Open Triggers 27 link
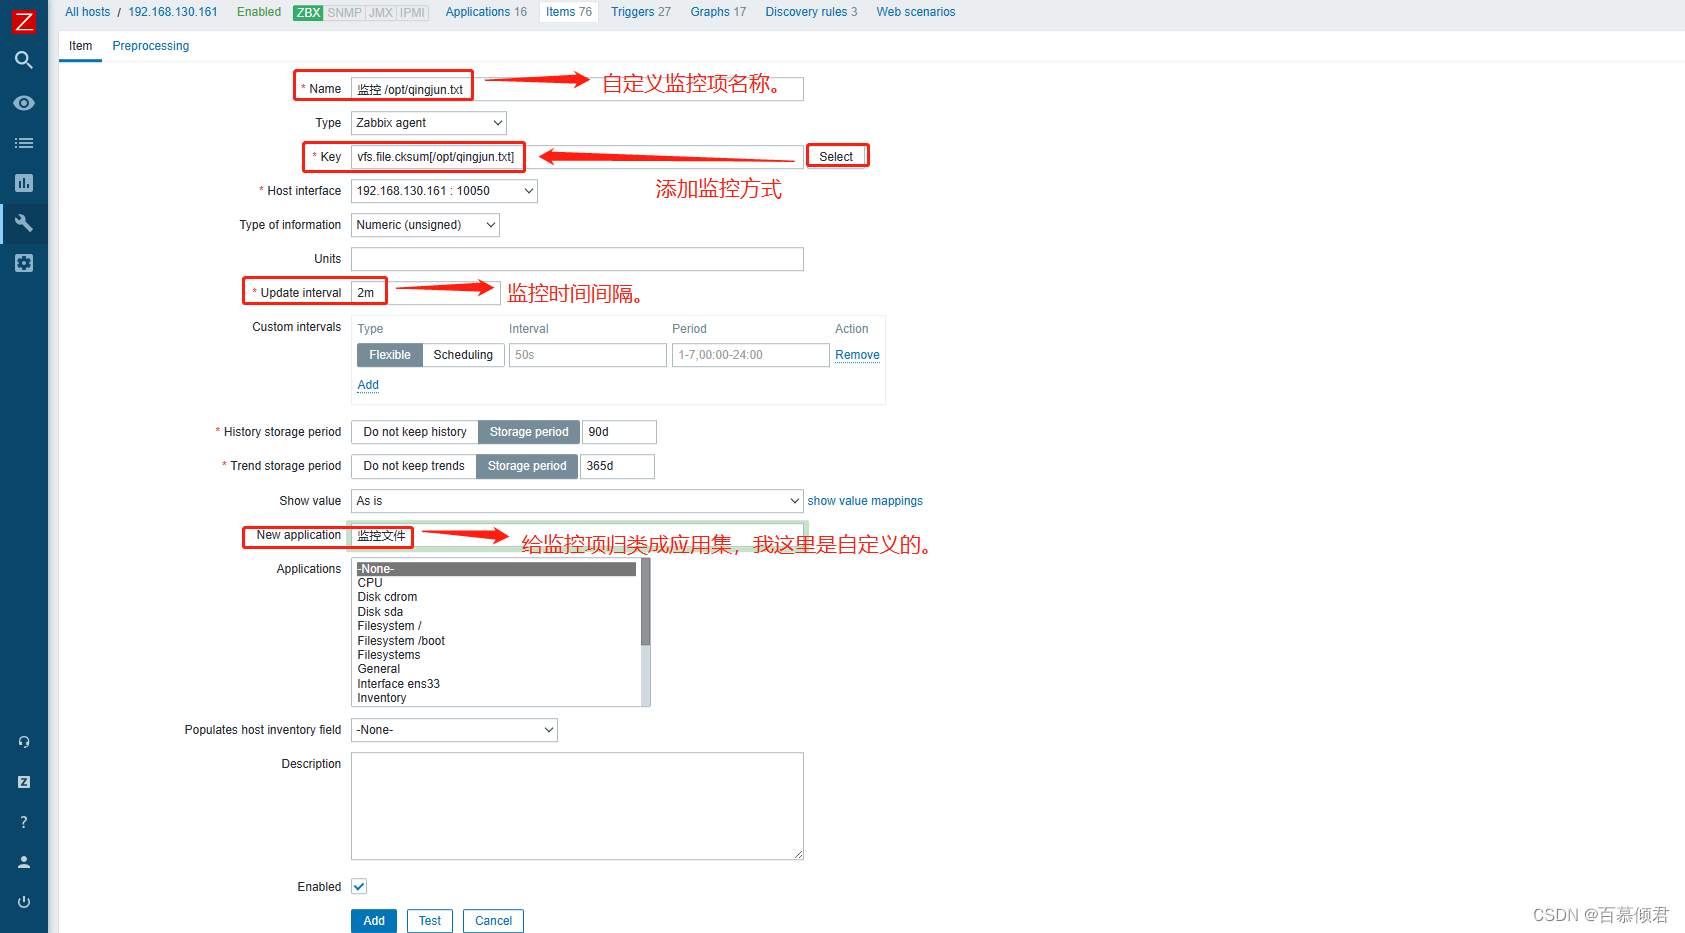The image size is (1685, 933). click(641, 12)
